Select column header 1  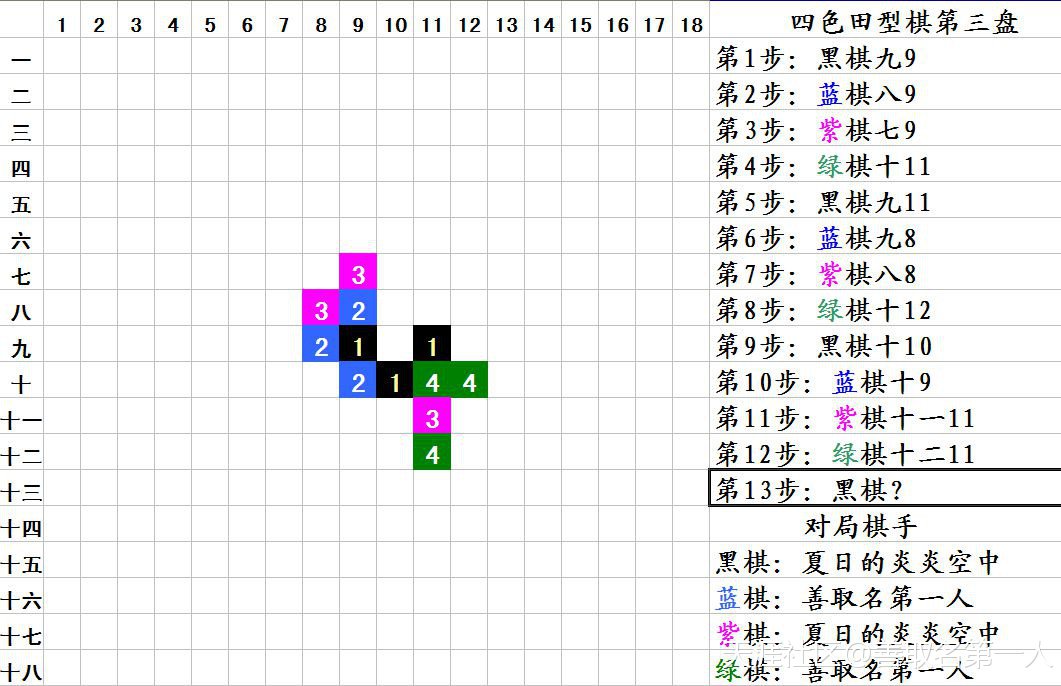[x=62, y=25]
